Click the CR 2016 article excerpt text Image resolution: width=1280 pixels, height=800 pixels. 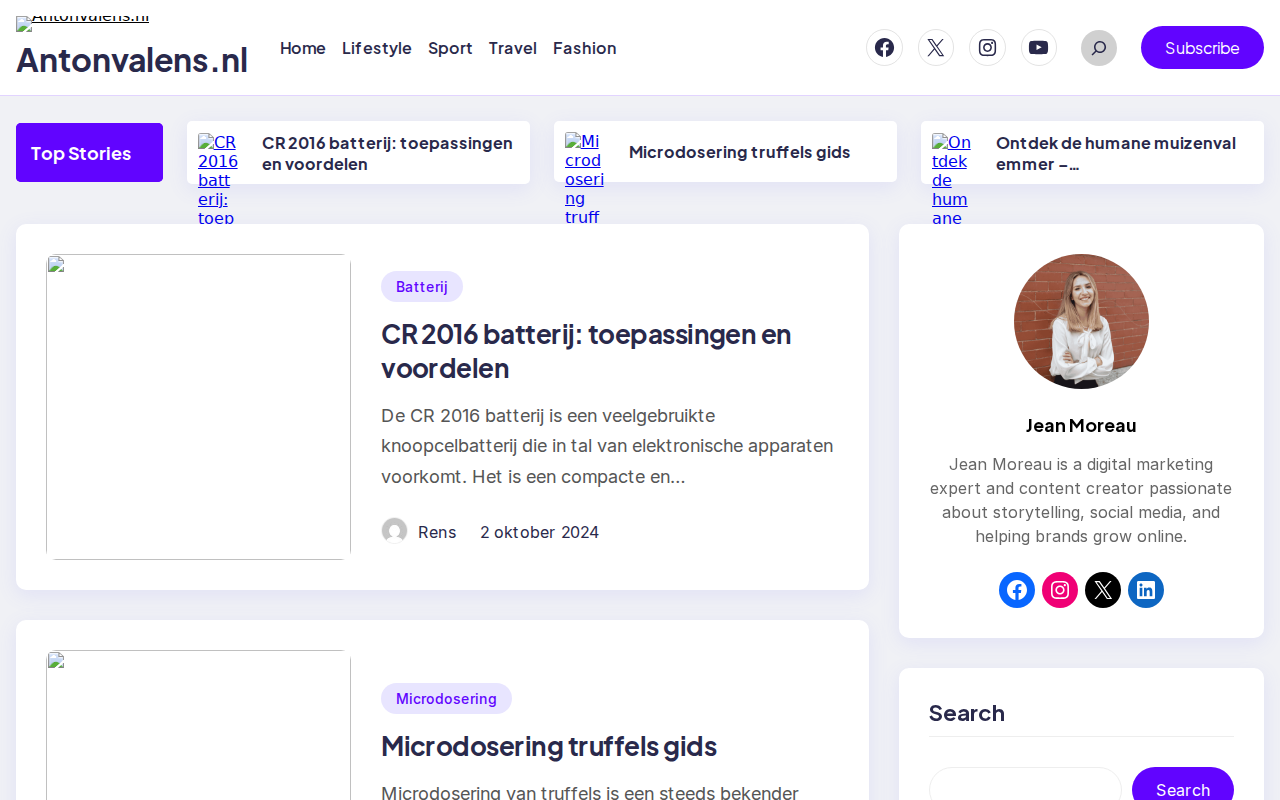[607, 446]
